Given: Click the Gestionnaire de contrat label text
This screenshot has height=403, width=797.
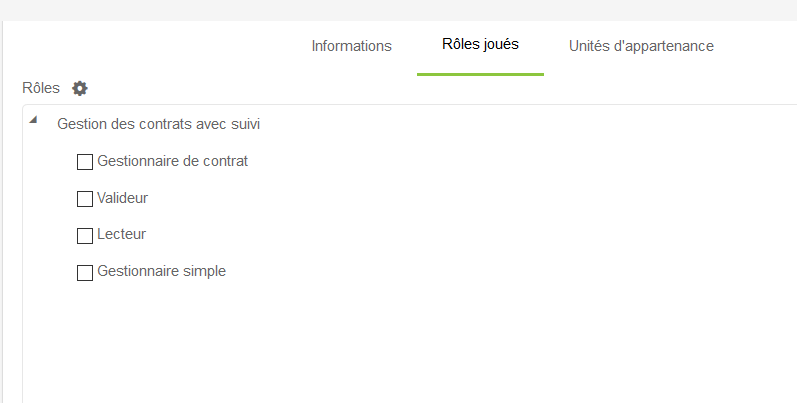Looking at the screenshot, I should [x=172, y=161].
